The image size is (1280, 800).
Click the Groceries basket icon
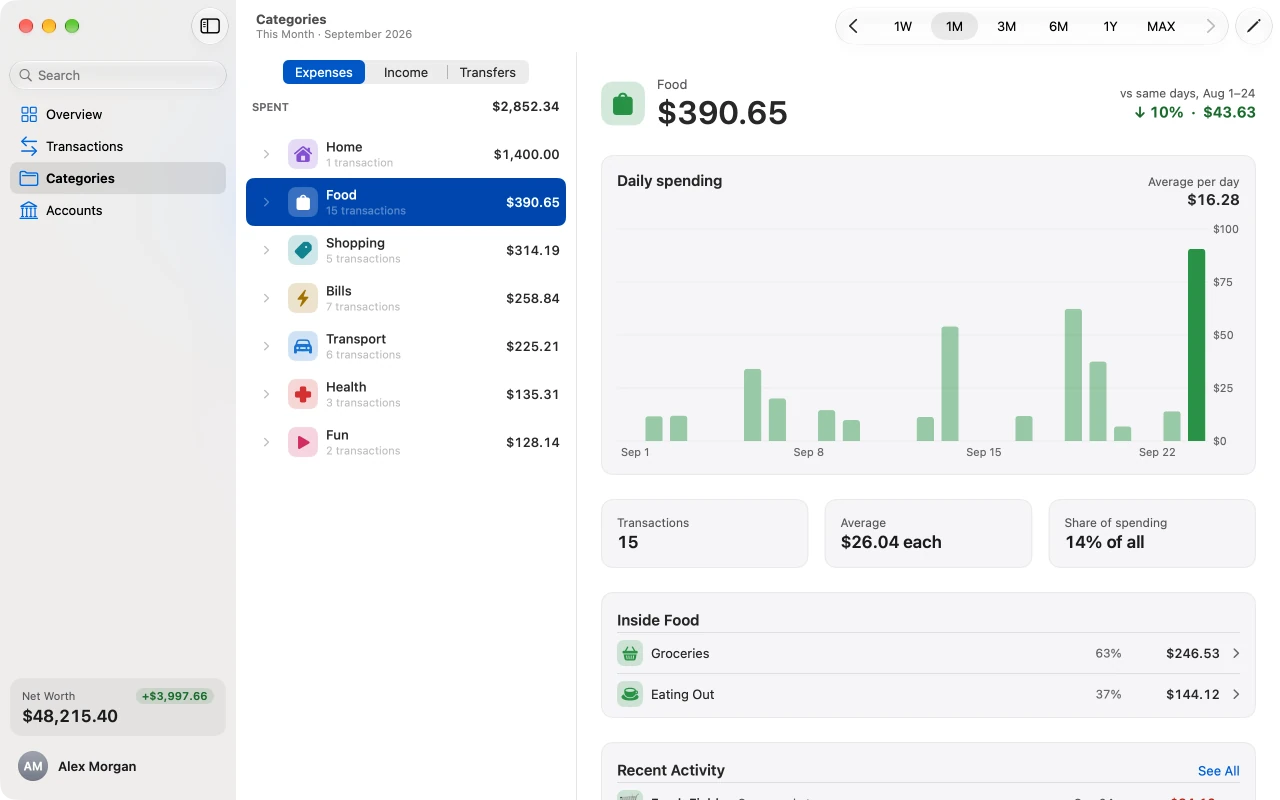pos(630,653)
